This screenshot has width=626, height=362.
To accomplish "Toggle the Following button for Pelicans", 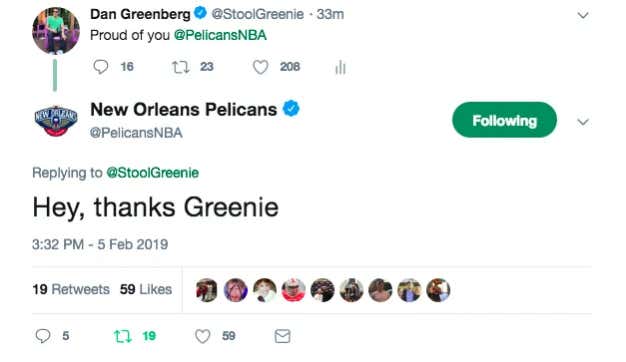I will click(x=504, y=120).
